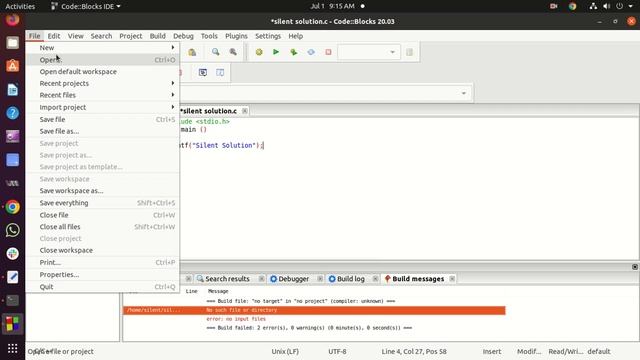Open the Plugins menu

click(236, 36)
